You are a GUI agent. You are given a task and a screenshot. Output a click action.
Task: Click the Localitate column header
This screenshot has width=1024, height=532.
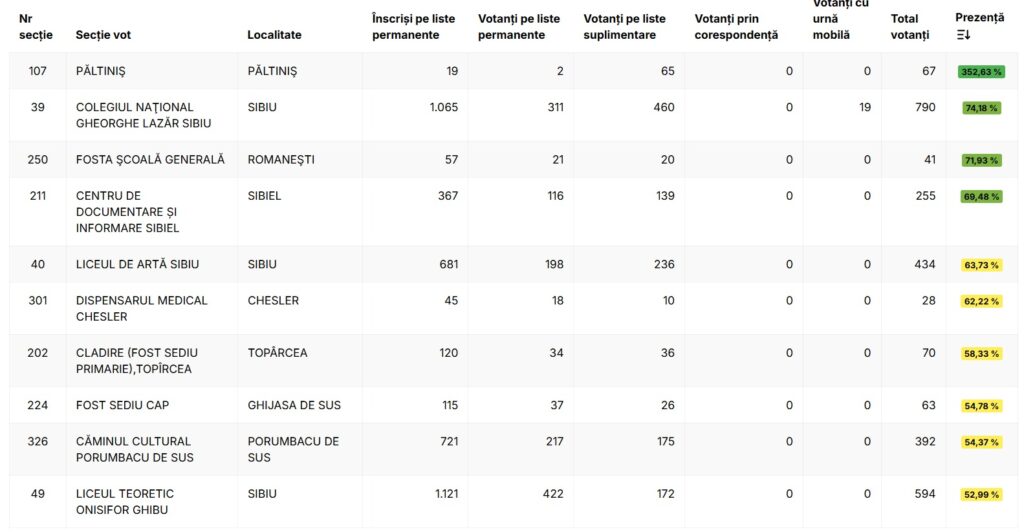point(274,35)
